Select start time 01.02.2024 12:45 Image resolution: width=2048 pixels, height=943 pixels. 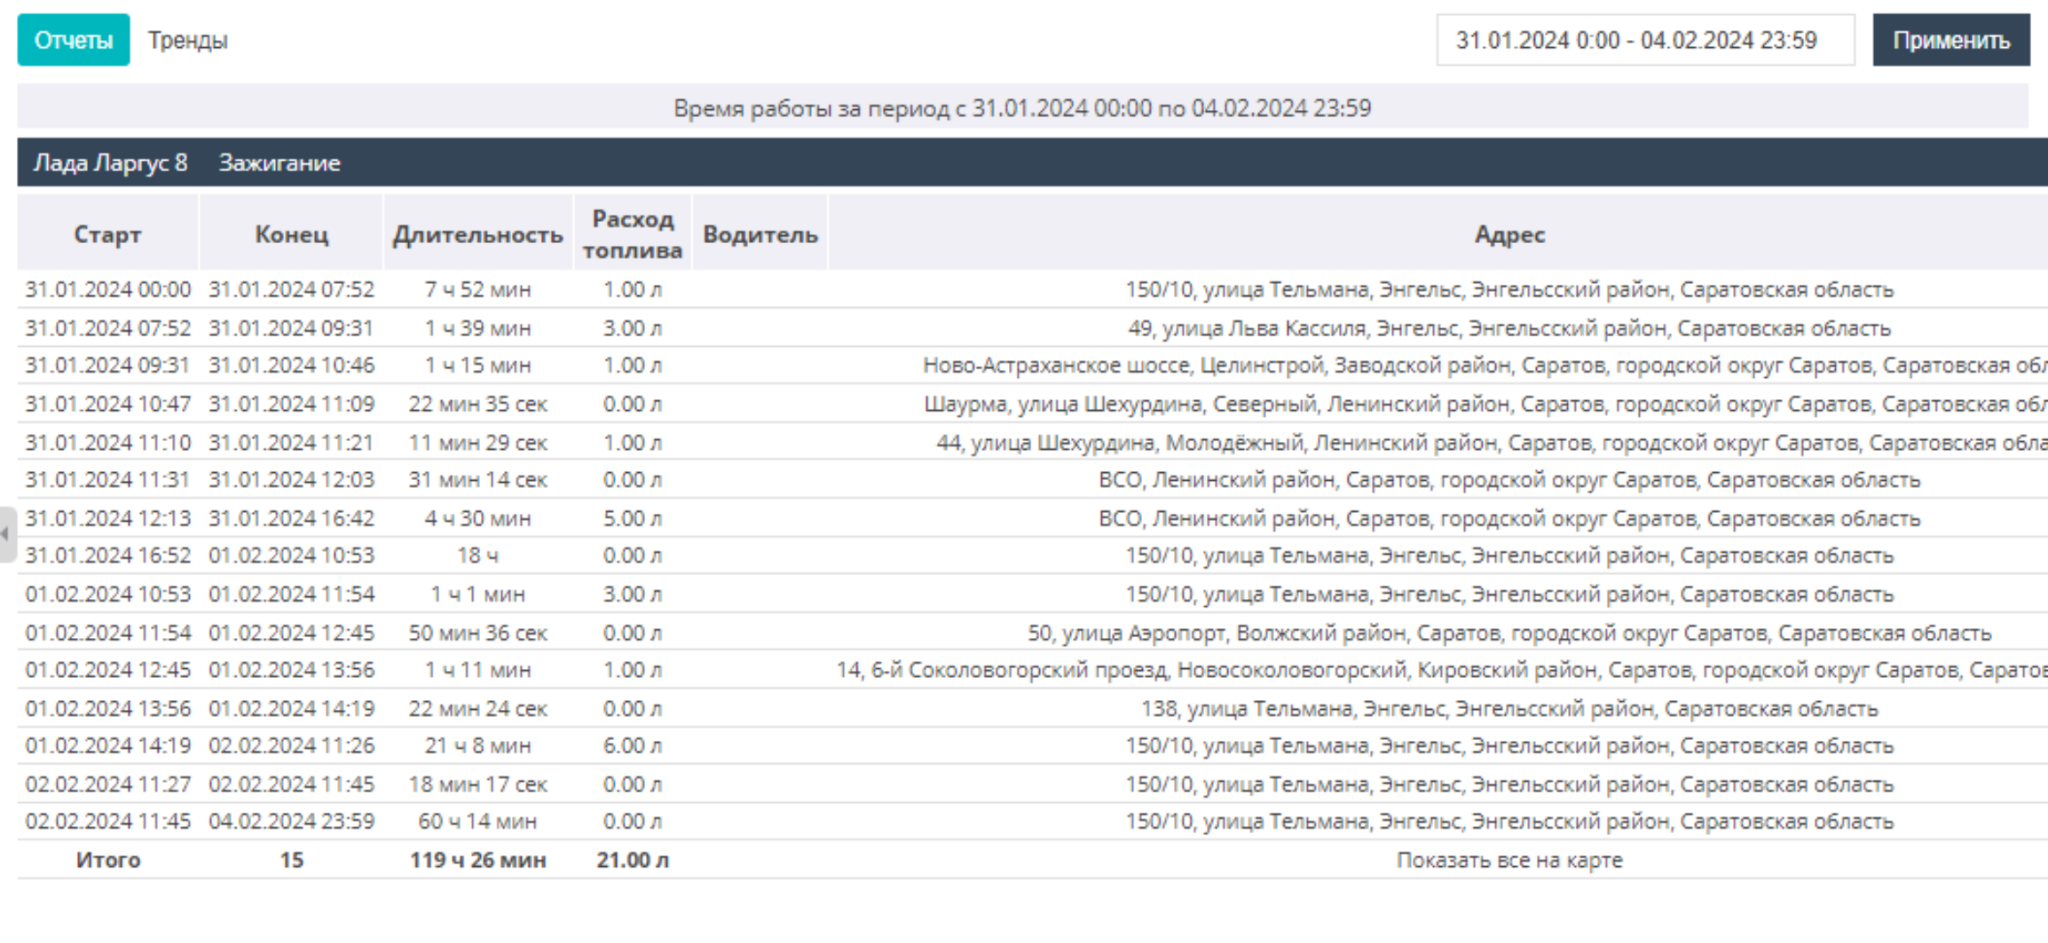pyautogui.click(x=108, y=670)
